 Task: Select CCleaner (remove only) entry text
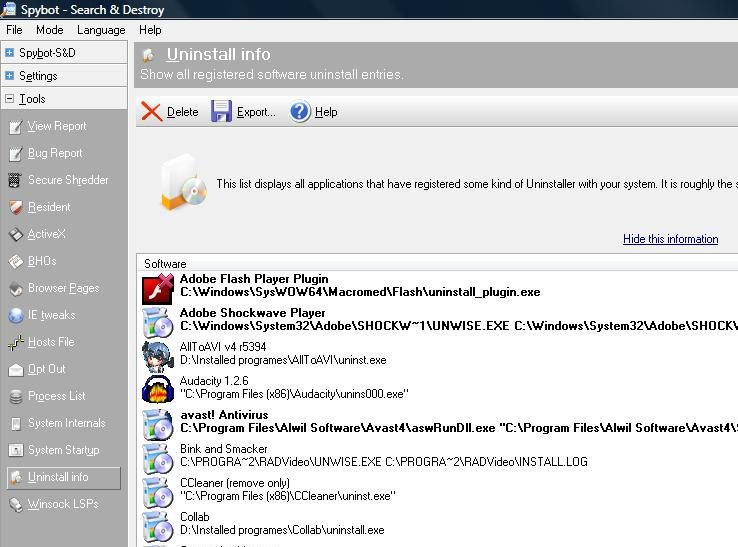click(235, 483)
